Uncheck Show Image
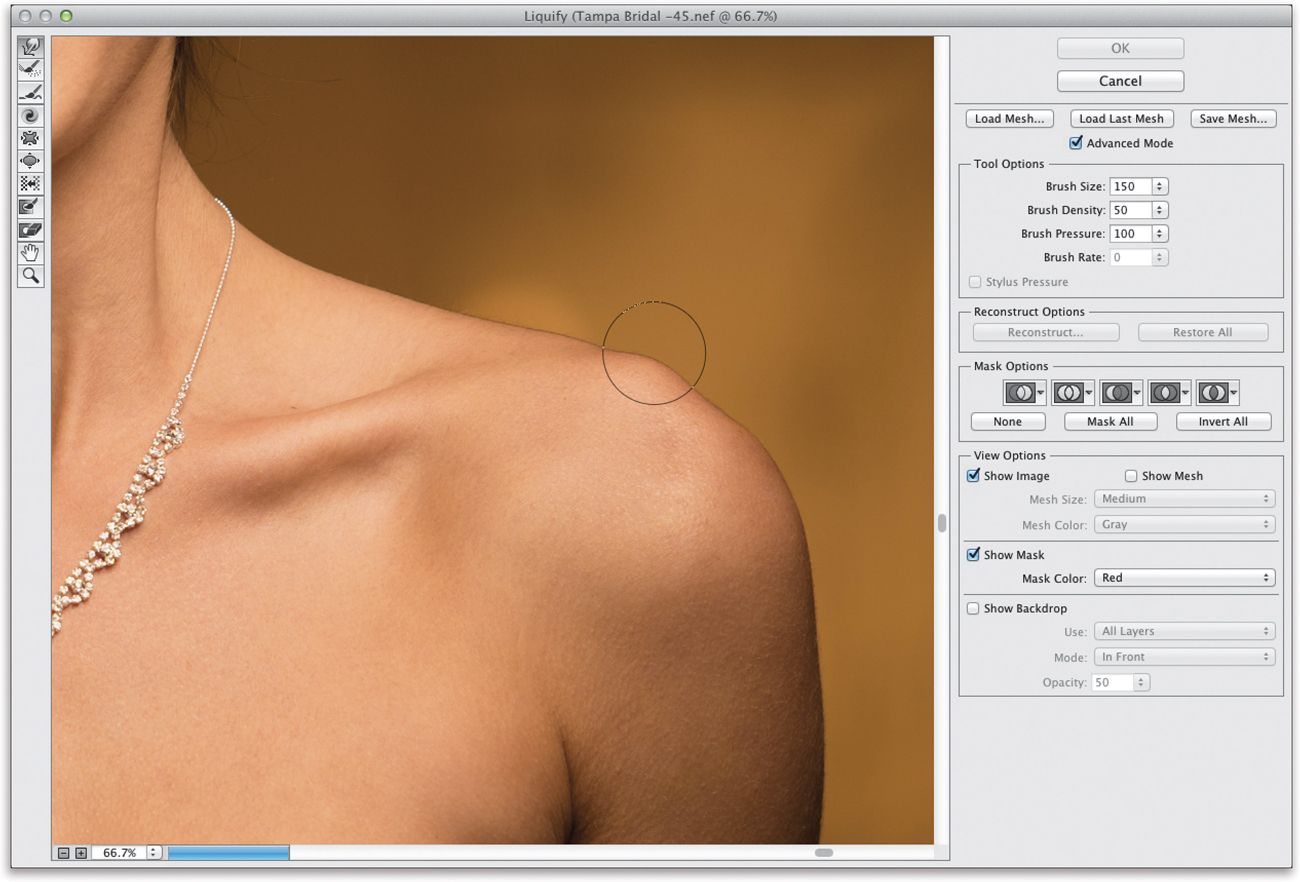1300x882 pixels. (973, 476)
